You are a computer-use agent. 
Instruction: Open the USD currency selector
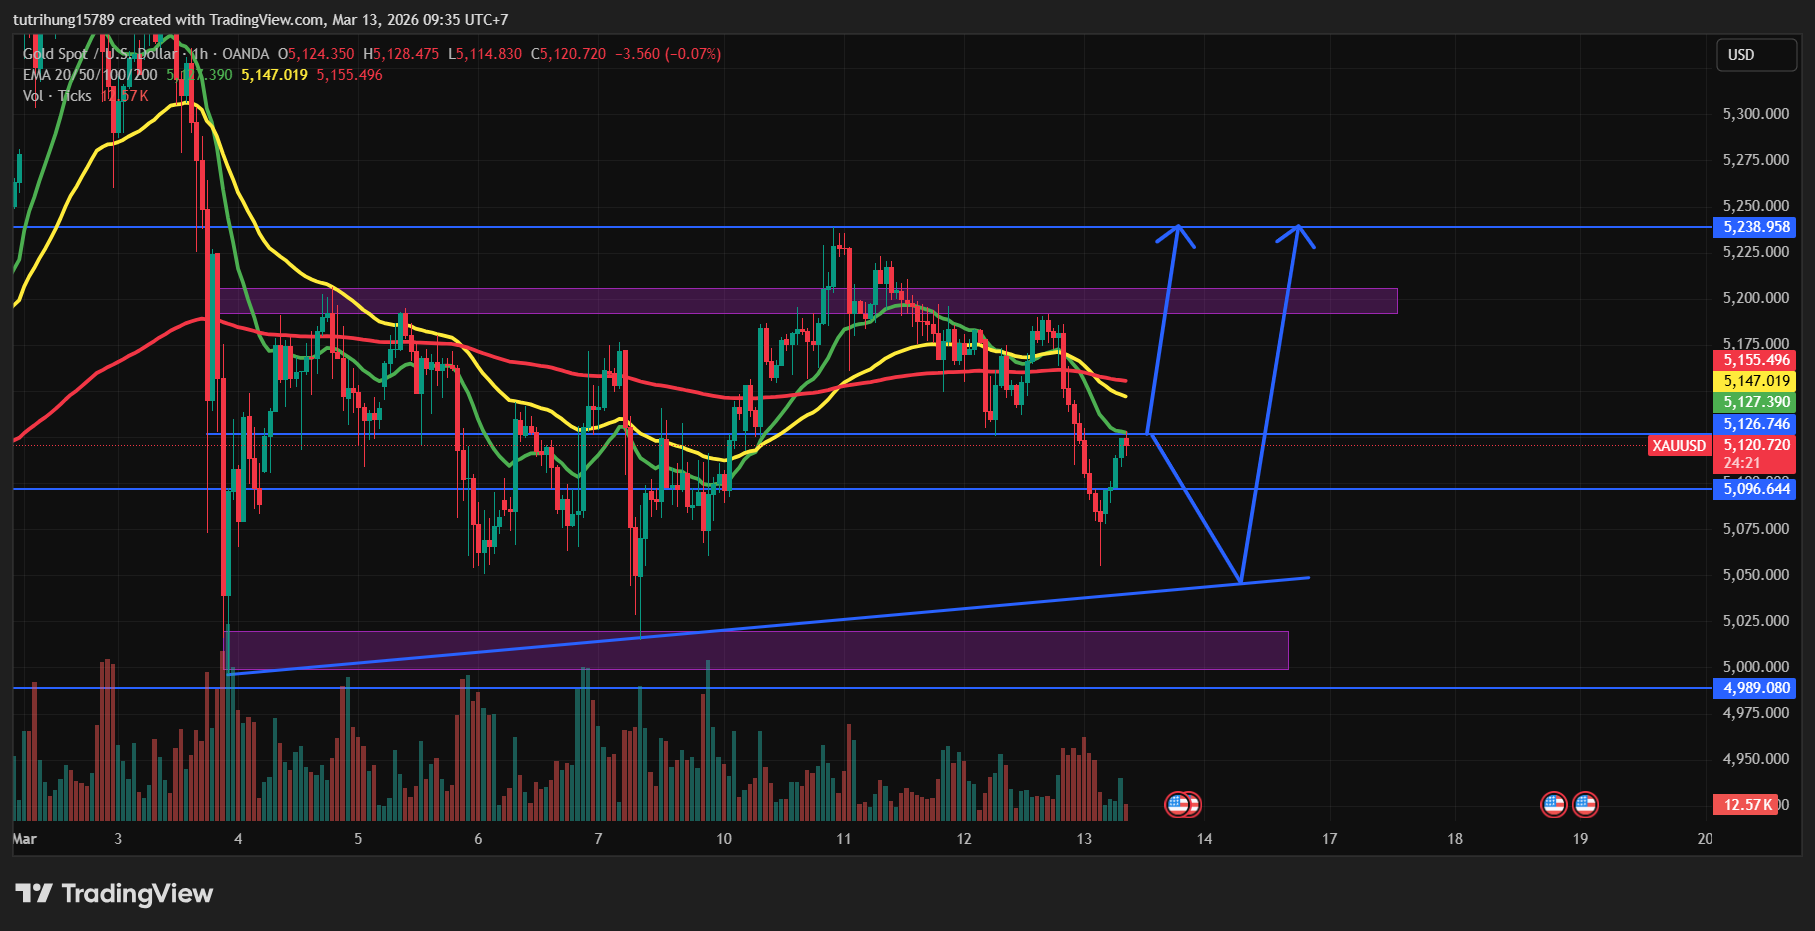1755,55
